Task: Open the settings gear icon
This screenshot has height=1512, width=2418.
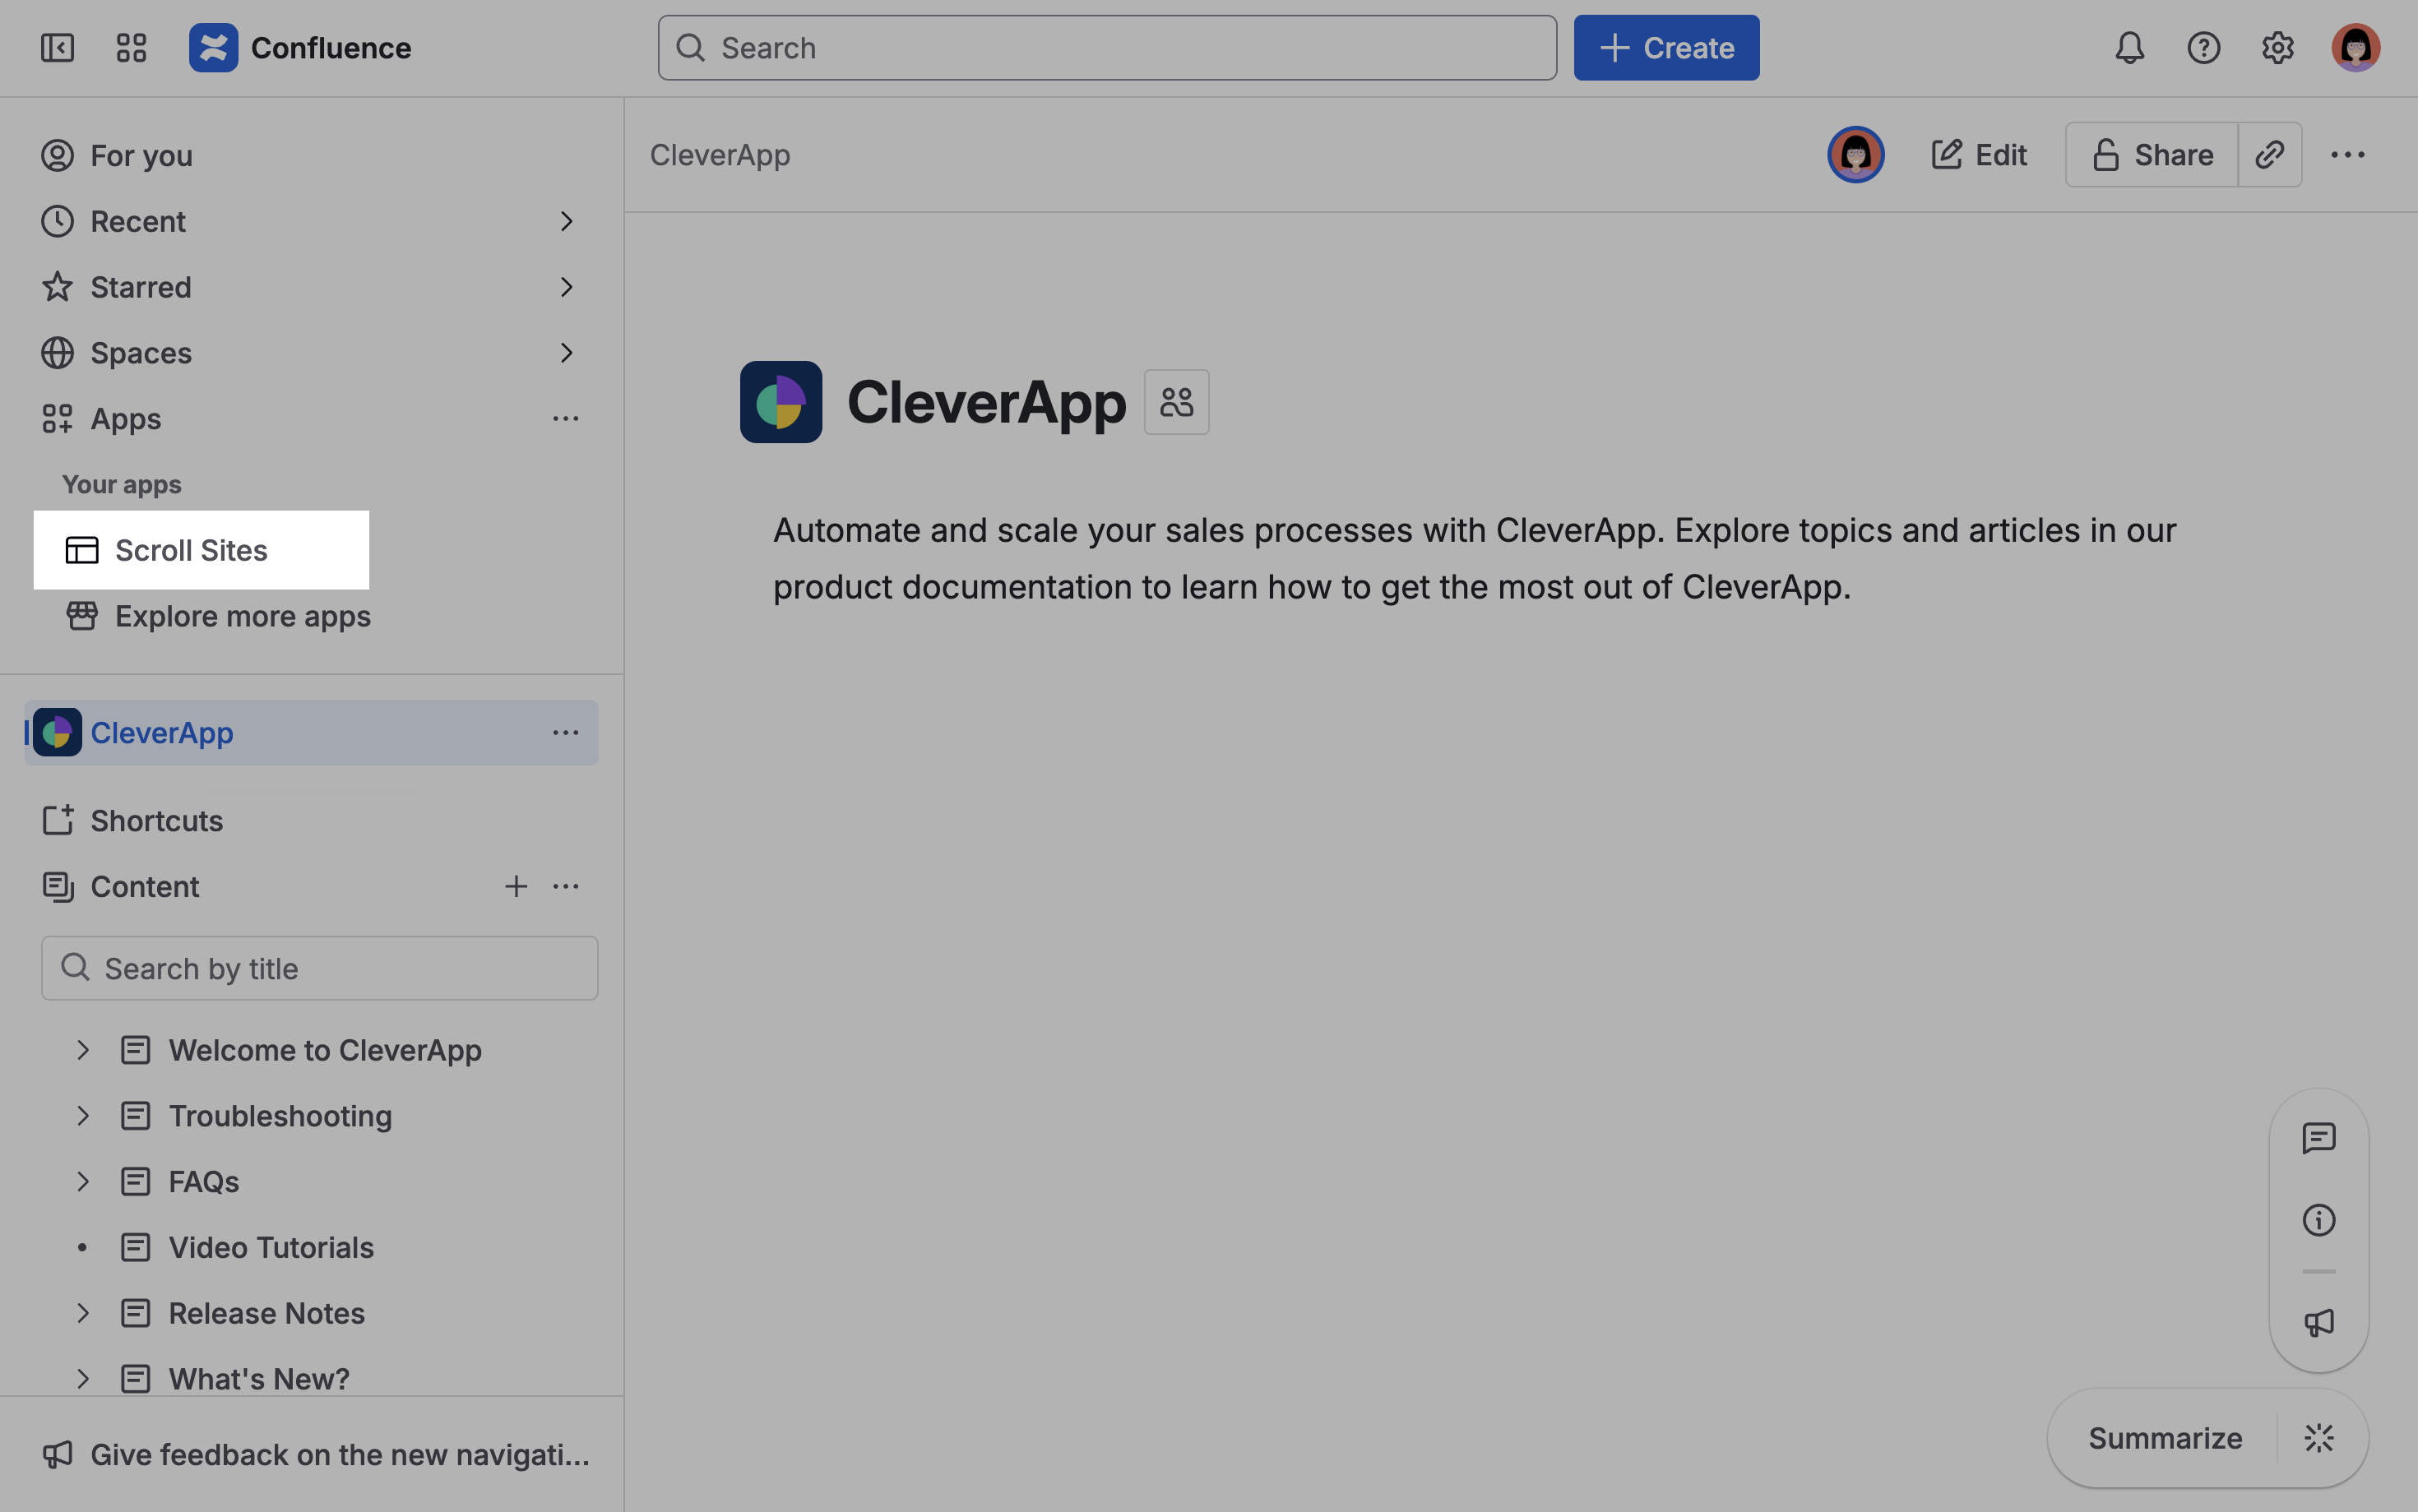Action: click(x=2277, y=47)
